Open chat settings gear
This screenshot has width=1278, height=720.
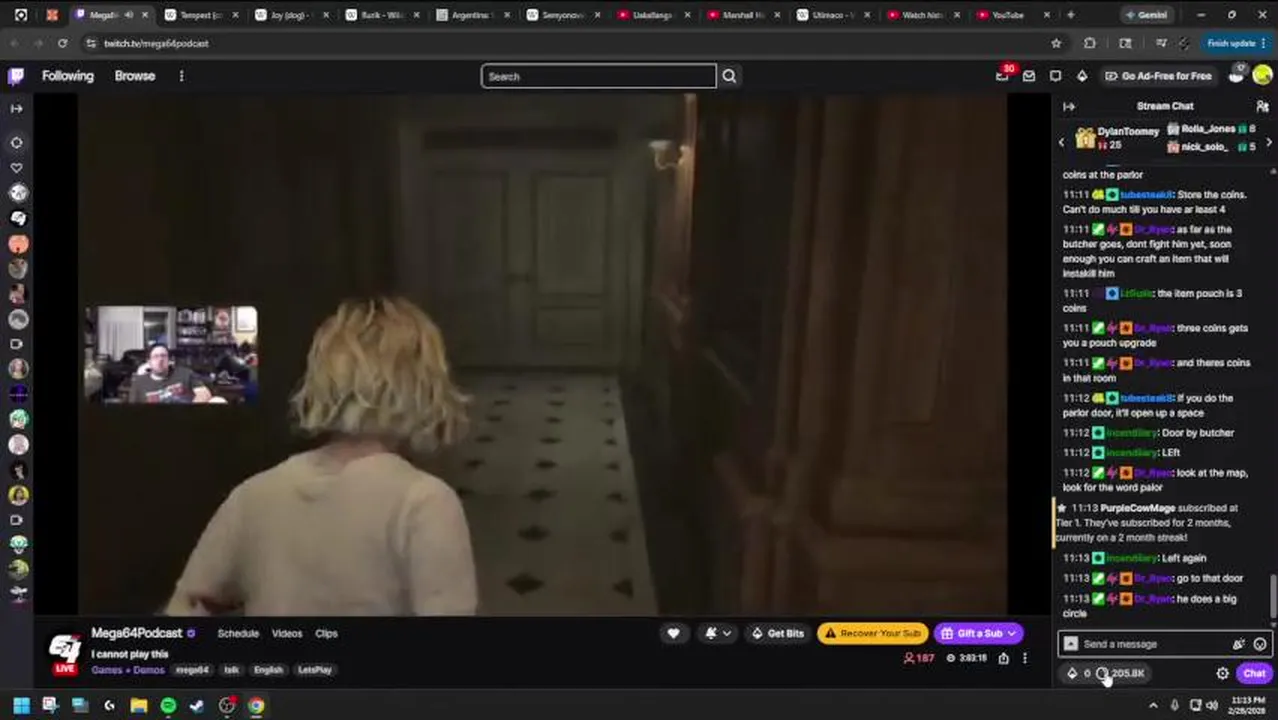1222,673
